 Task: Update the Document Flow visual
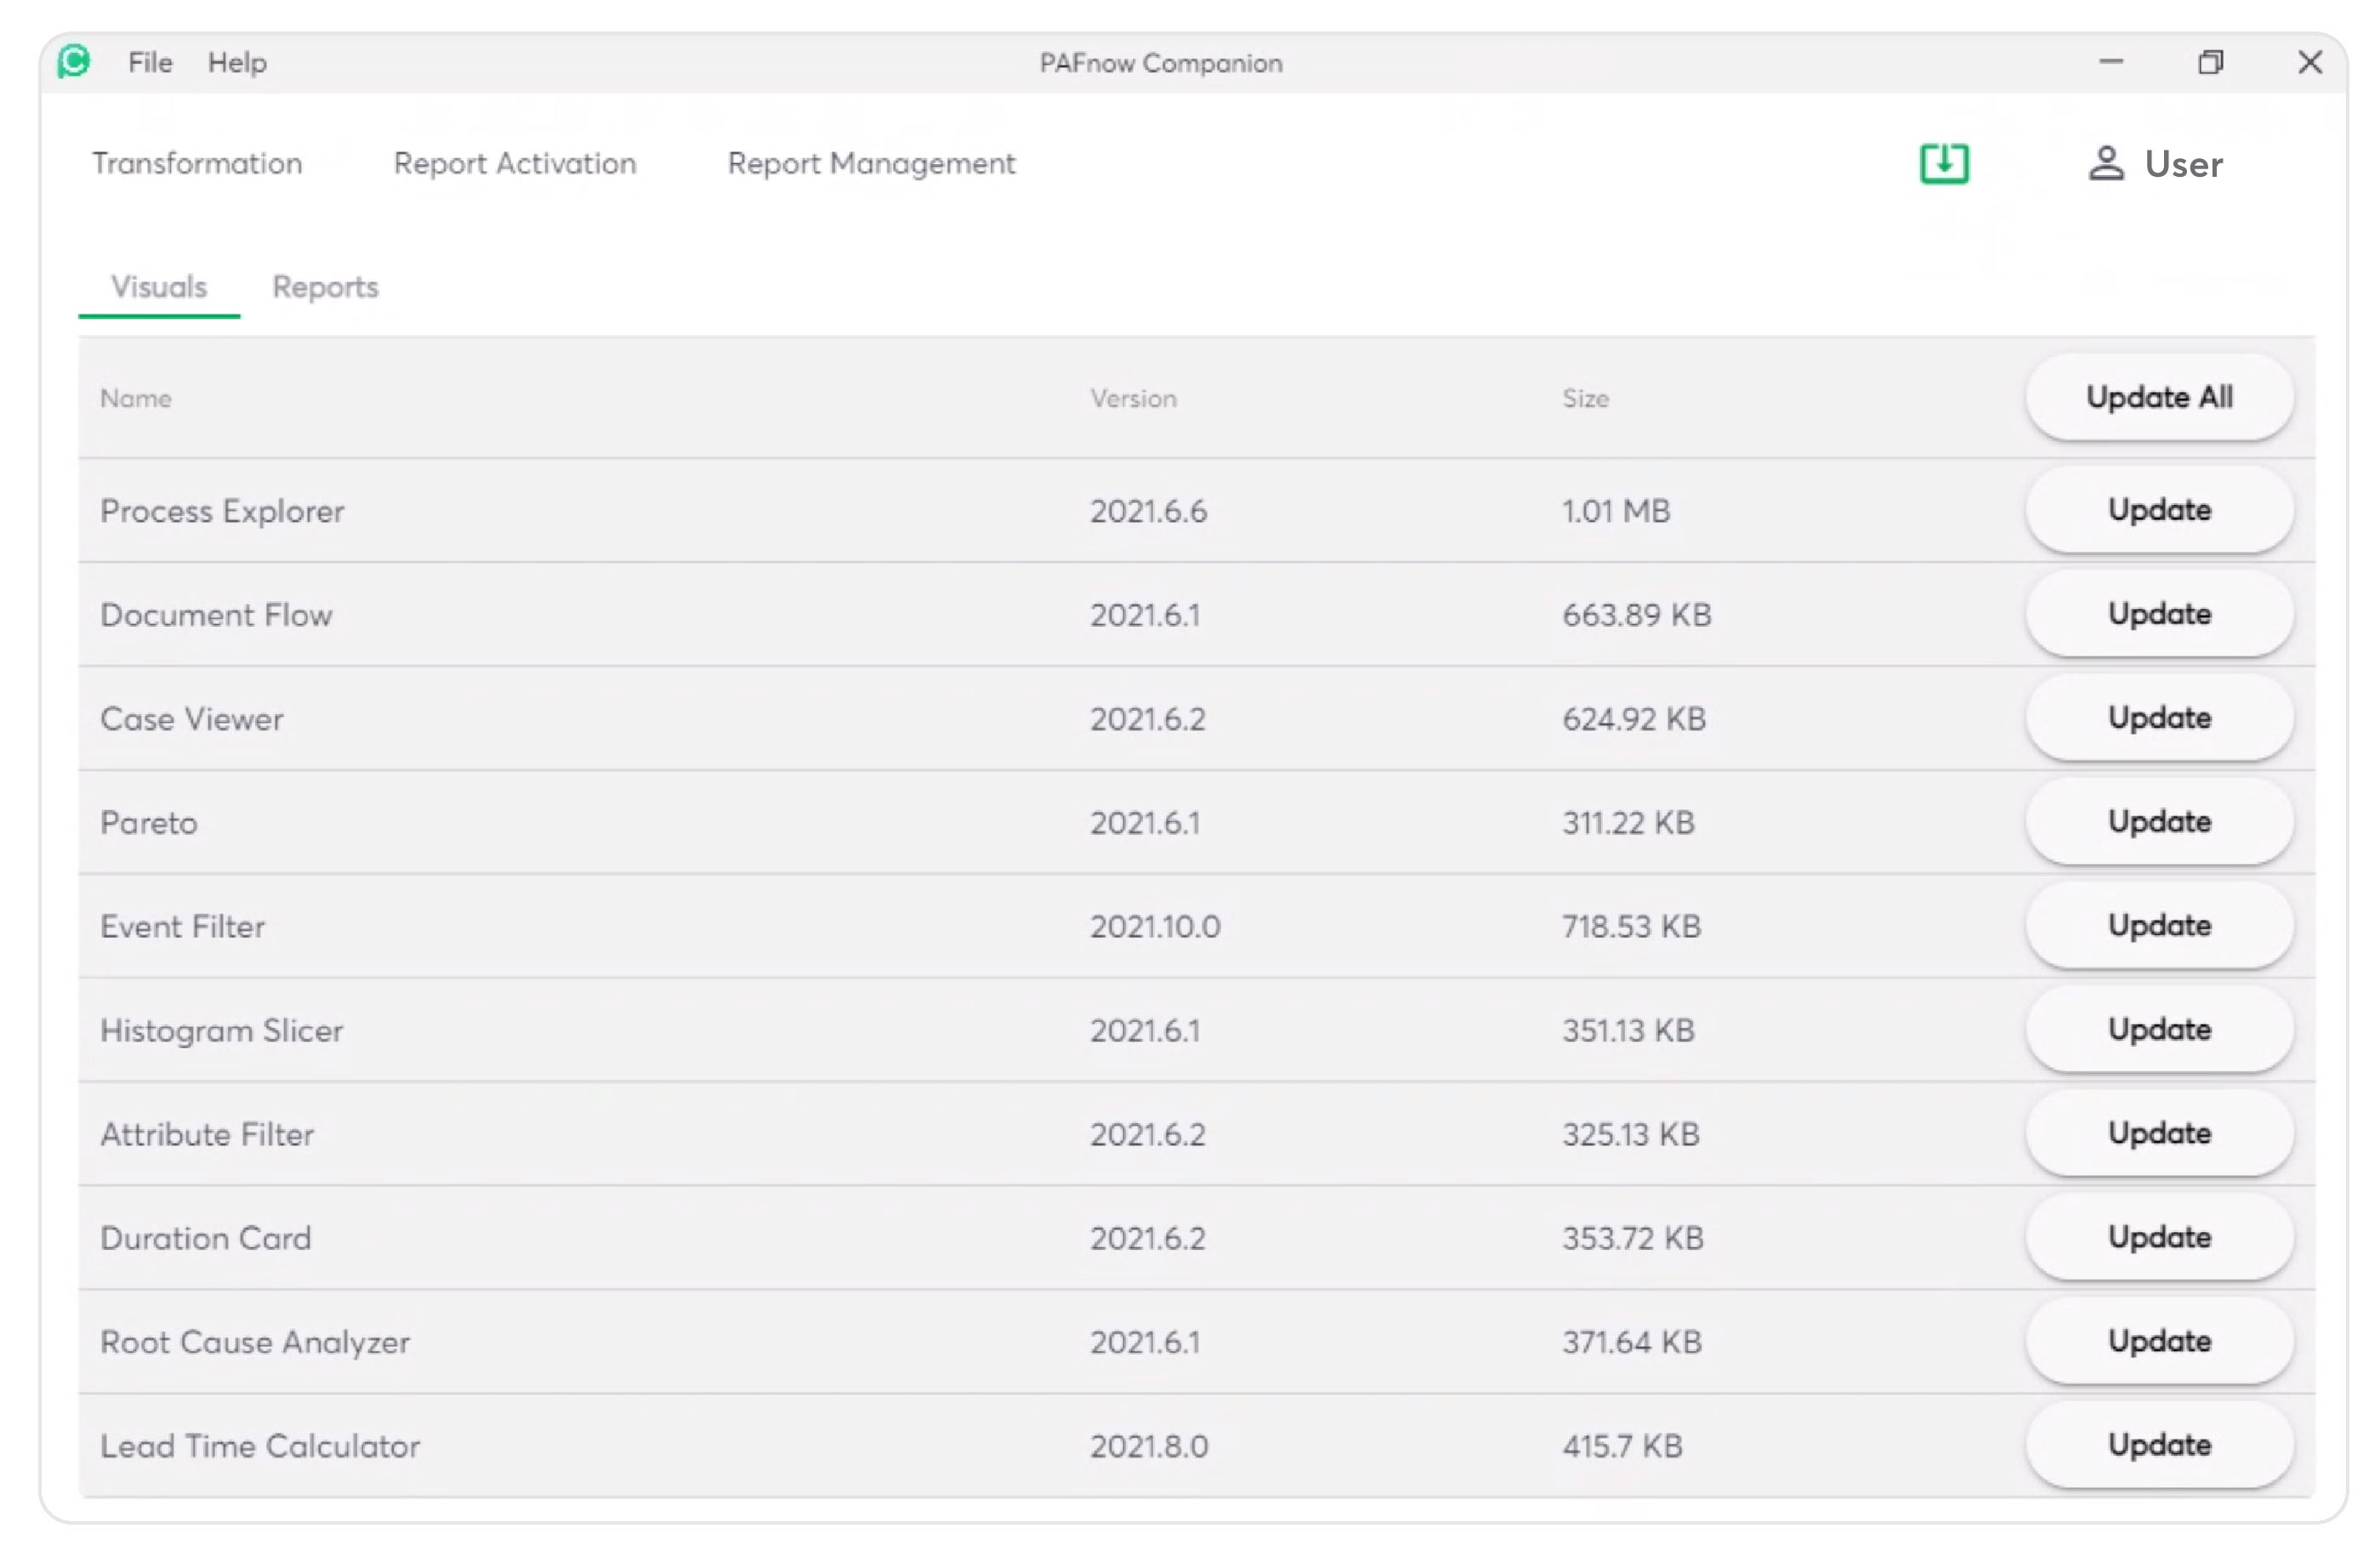pyautogui.click(x=2158, y=614)
